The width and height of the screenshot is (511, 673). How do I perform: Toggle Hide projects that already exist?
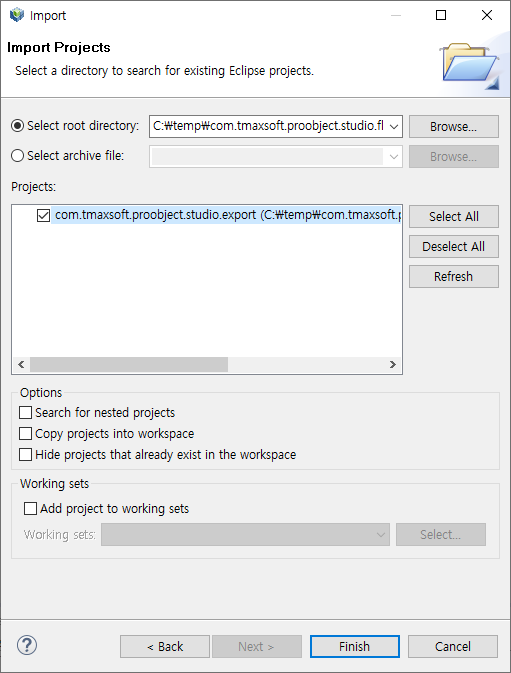coord(25,455)
